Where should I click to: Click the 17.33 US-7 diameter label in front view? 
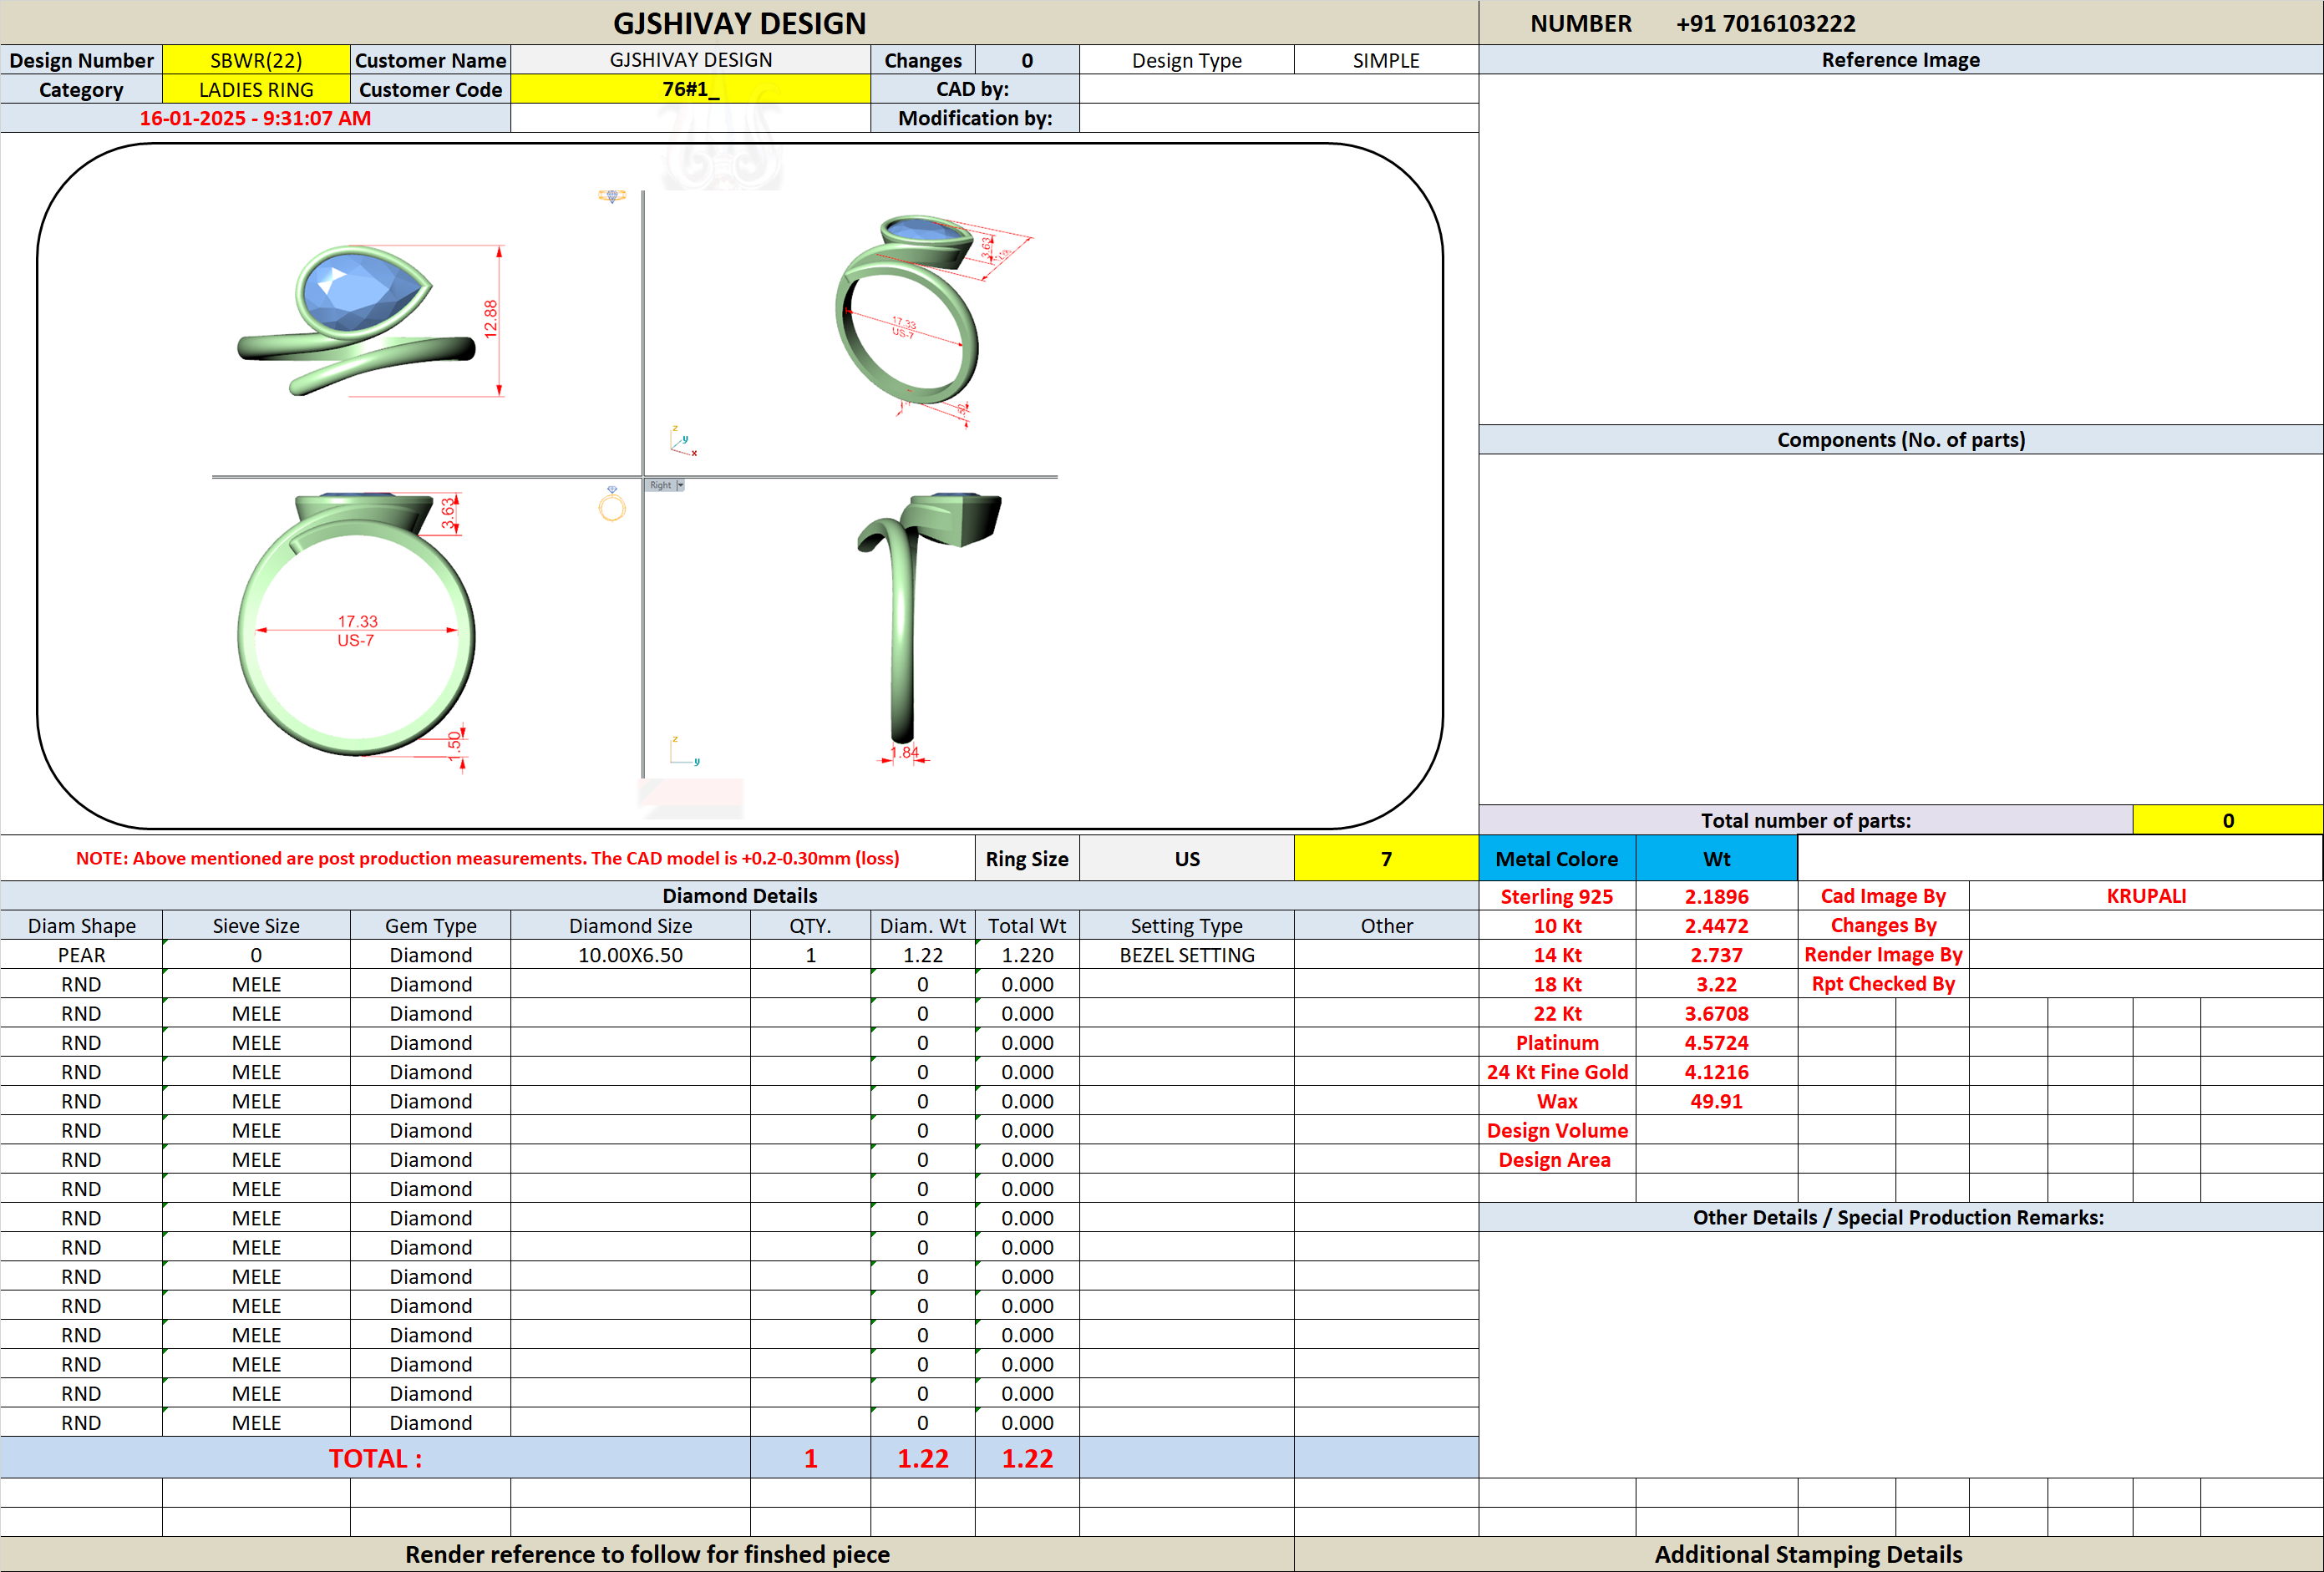[x=357, y=631]
